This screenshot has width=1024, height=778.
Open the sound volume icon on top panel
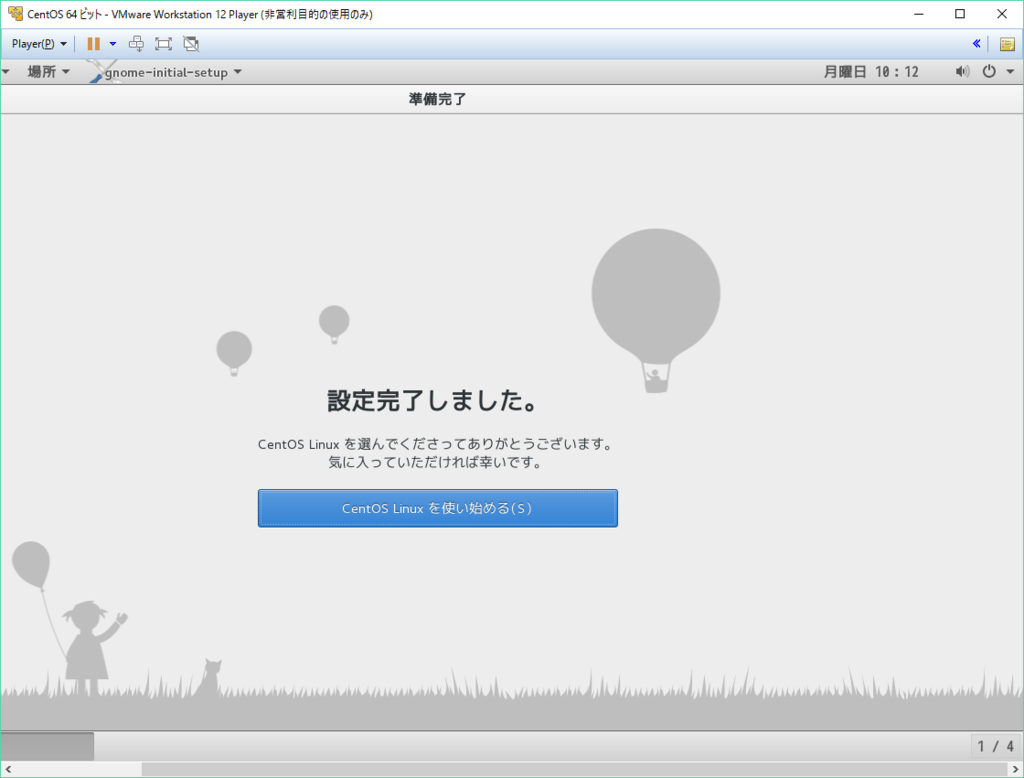(961, 71)
